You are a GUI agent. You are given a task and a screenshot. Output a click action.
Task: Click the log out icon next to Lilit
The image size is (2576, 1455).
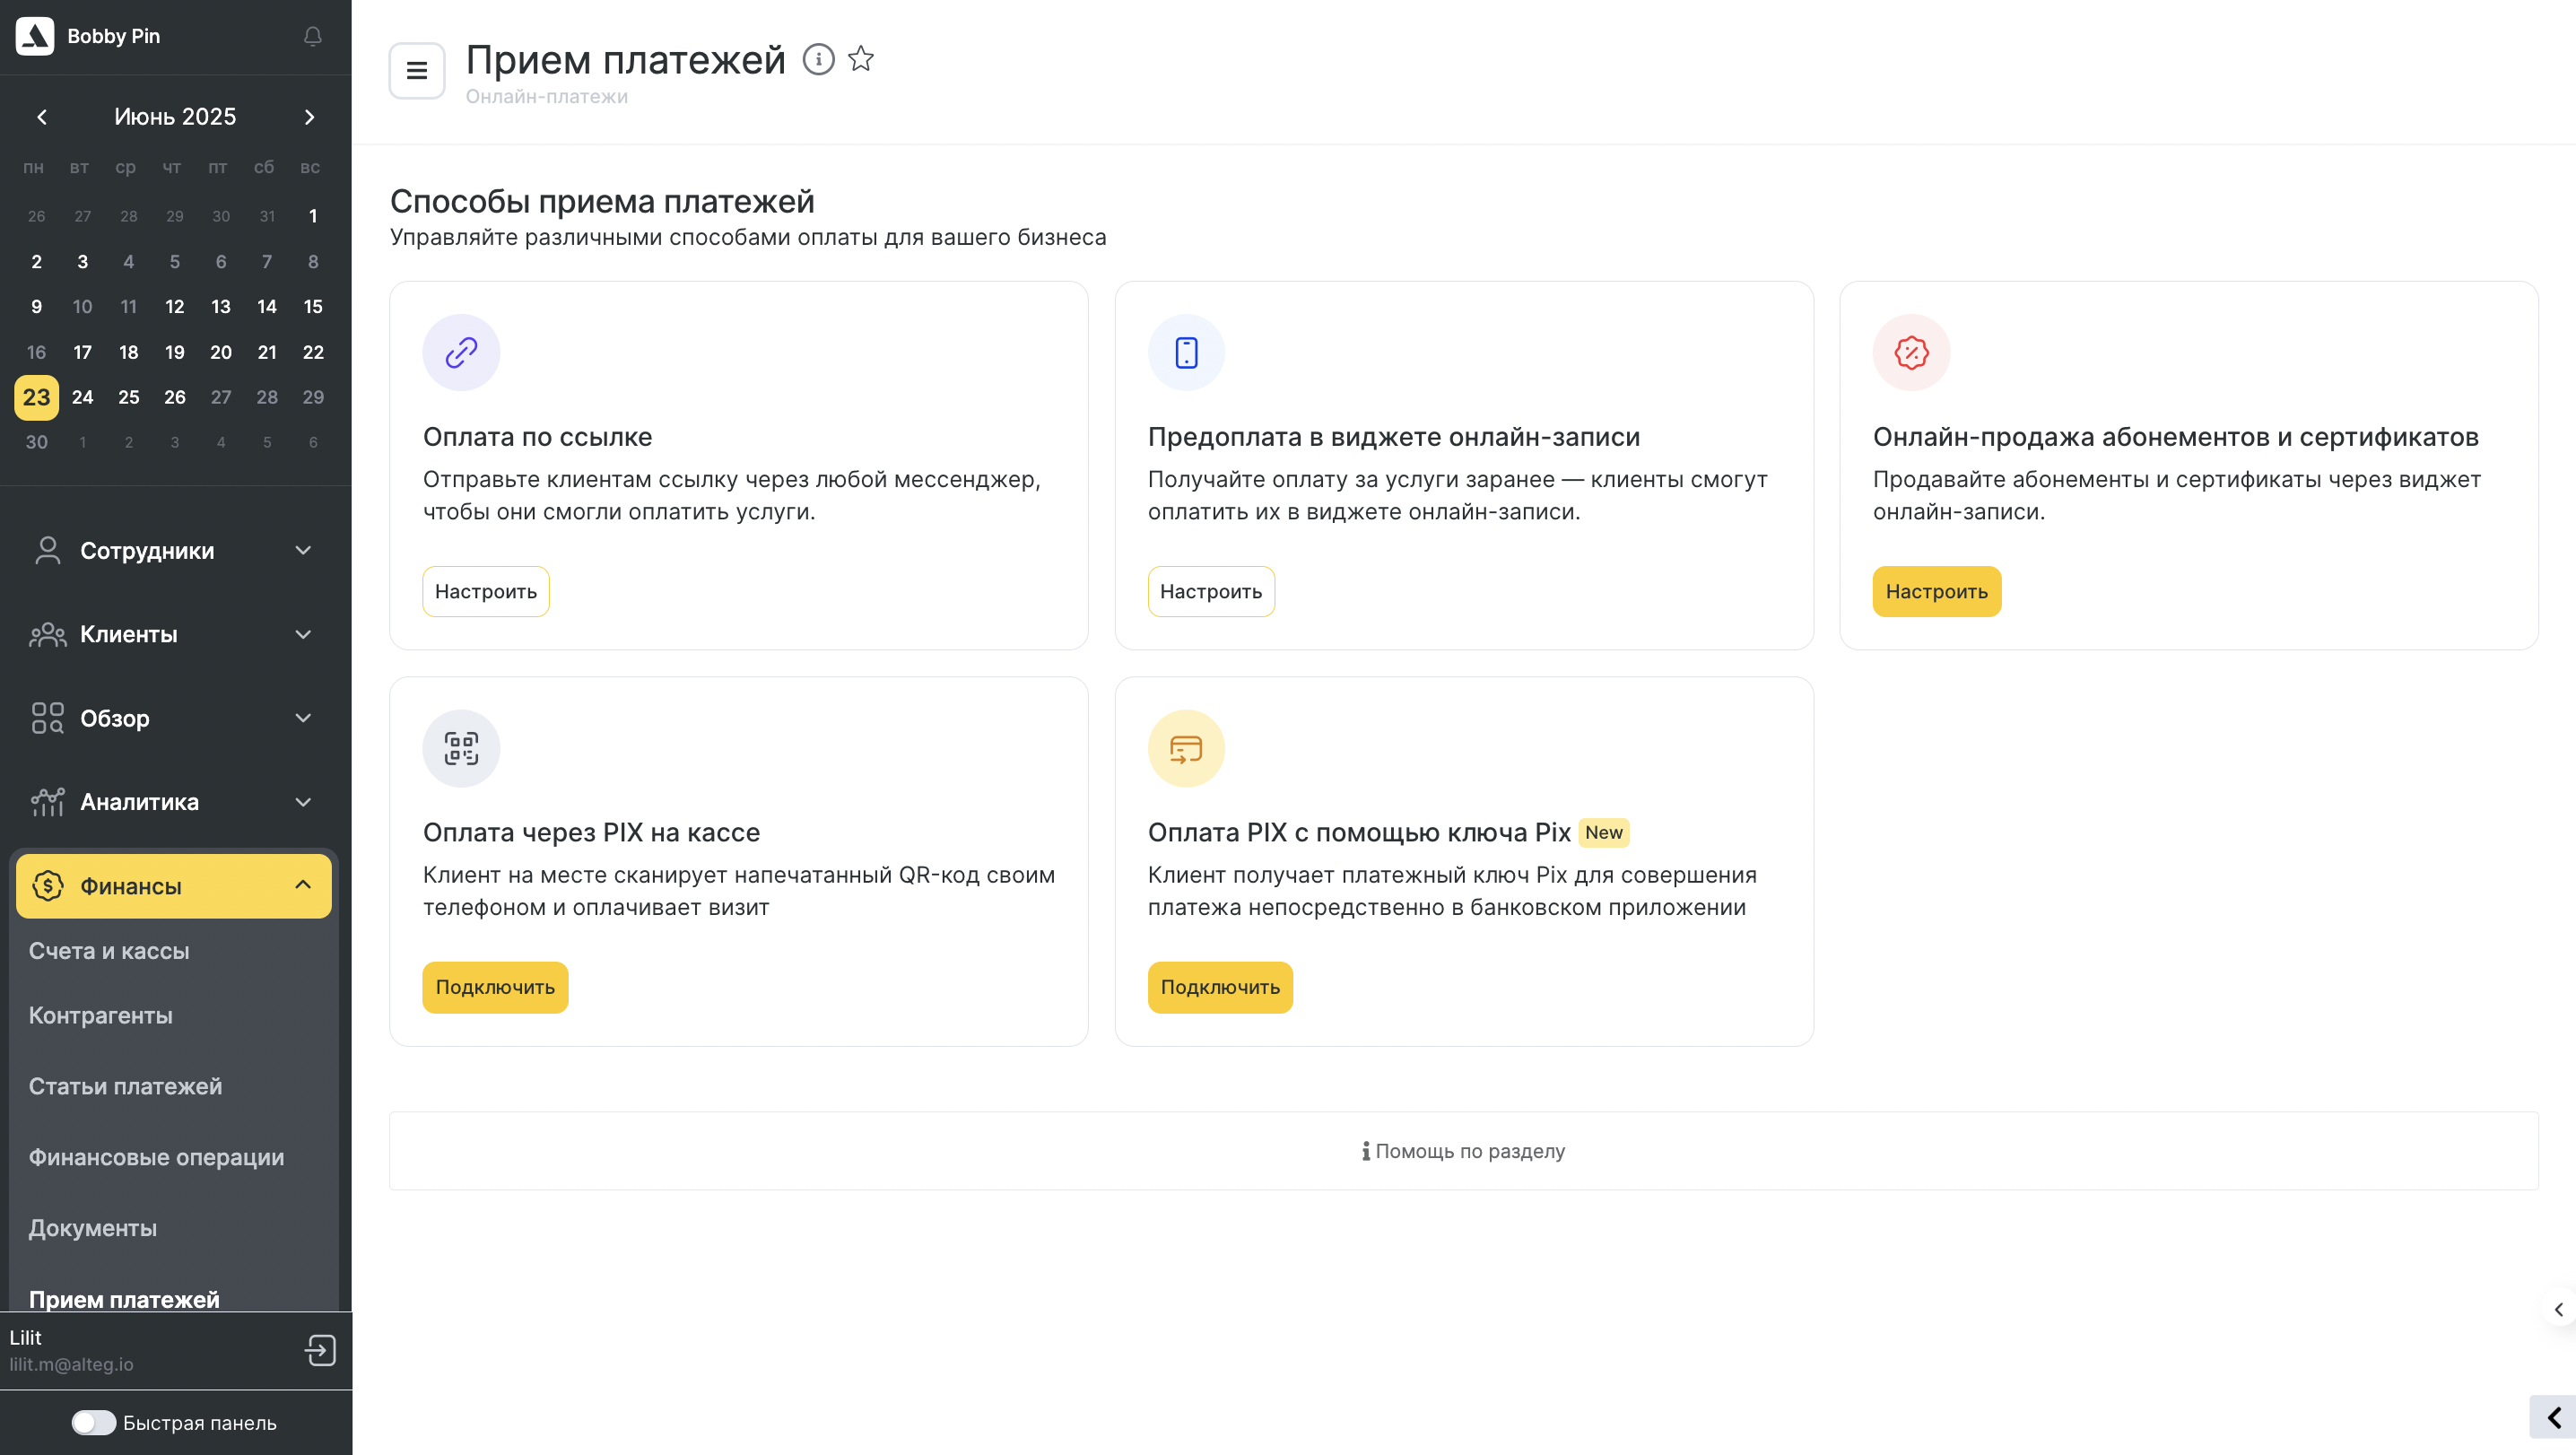click(x=320, y=1350)
